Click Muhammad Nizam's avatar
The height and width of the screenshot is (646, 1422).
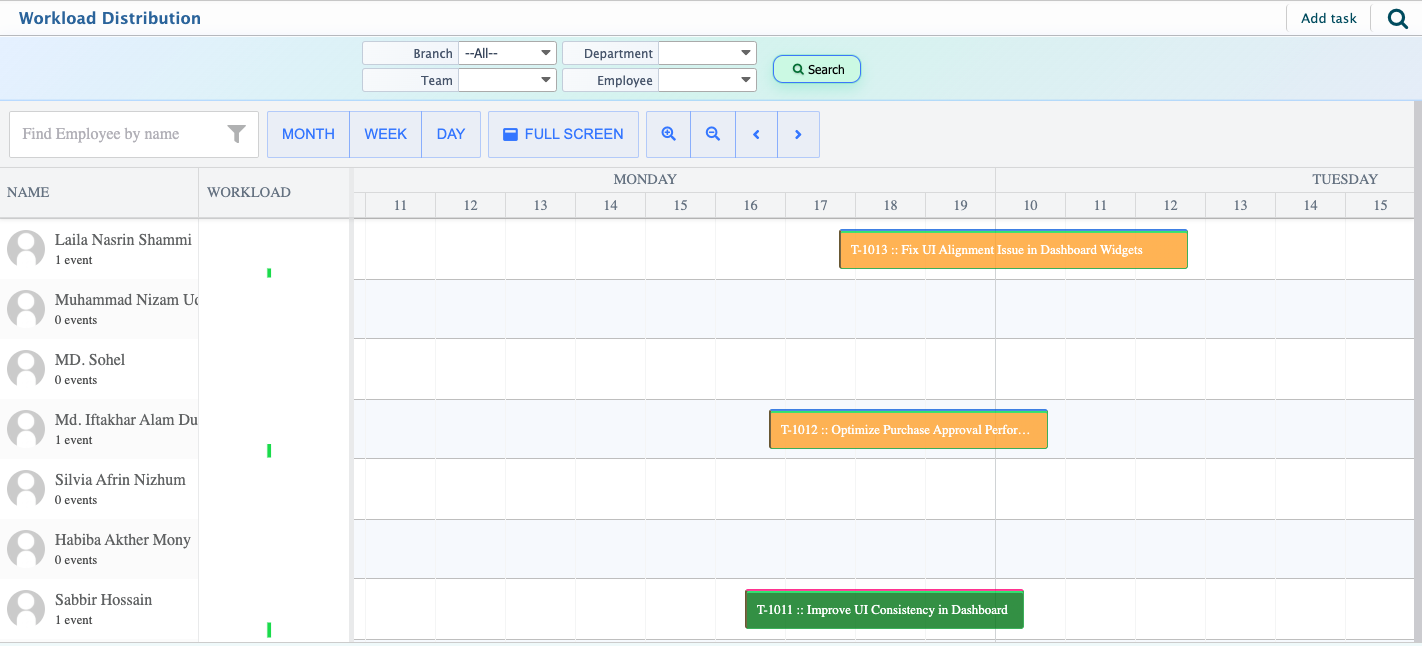click(26, 309)
